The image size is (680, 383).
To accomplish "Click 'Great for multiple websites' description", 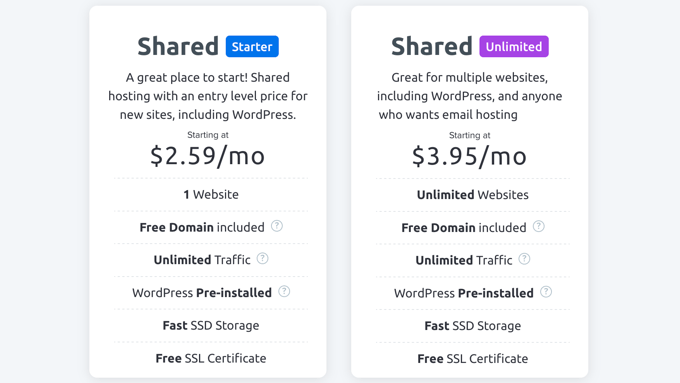I will [x=469, y=96].
